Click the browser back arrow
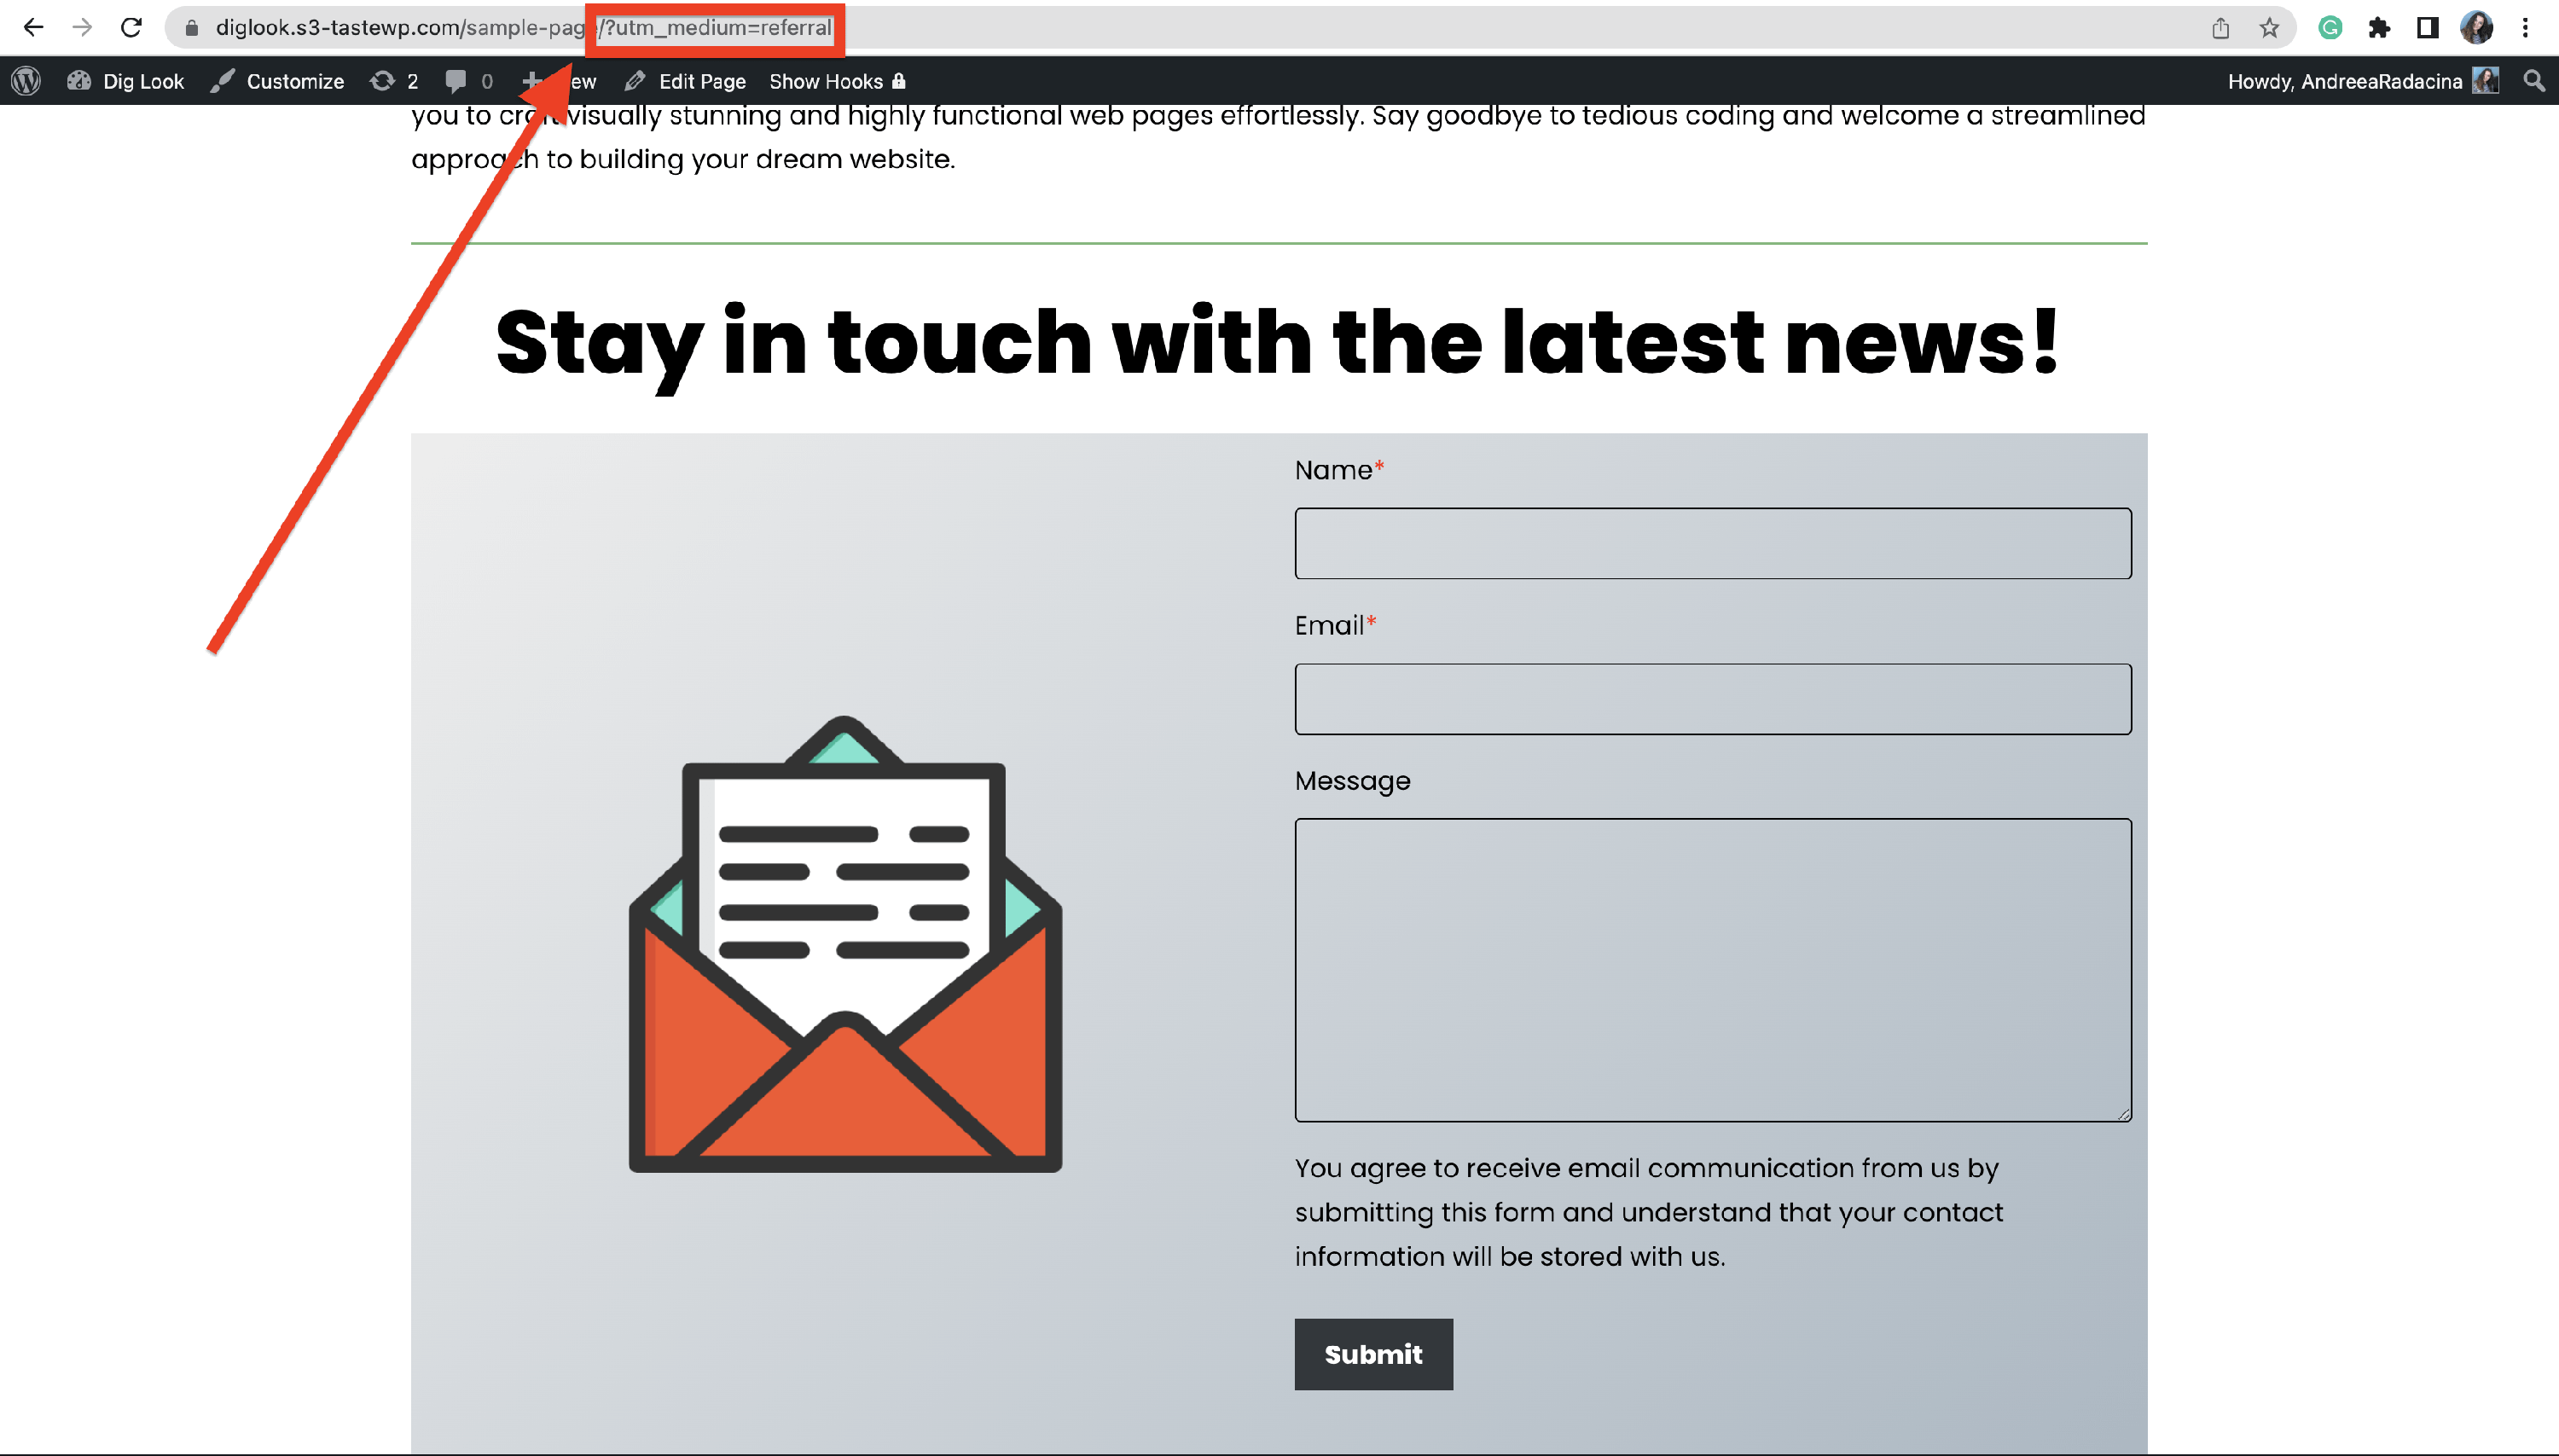The width and height of the screenshot is (2559, 1456). 33,28
